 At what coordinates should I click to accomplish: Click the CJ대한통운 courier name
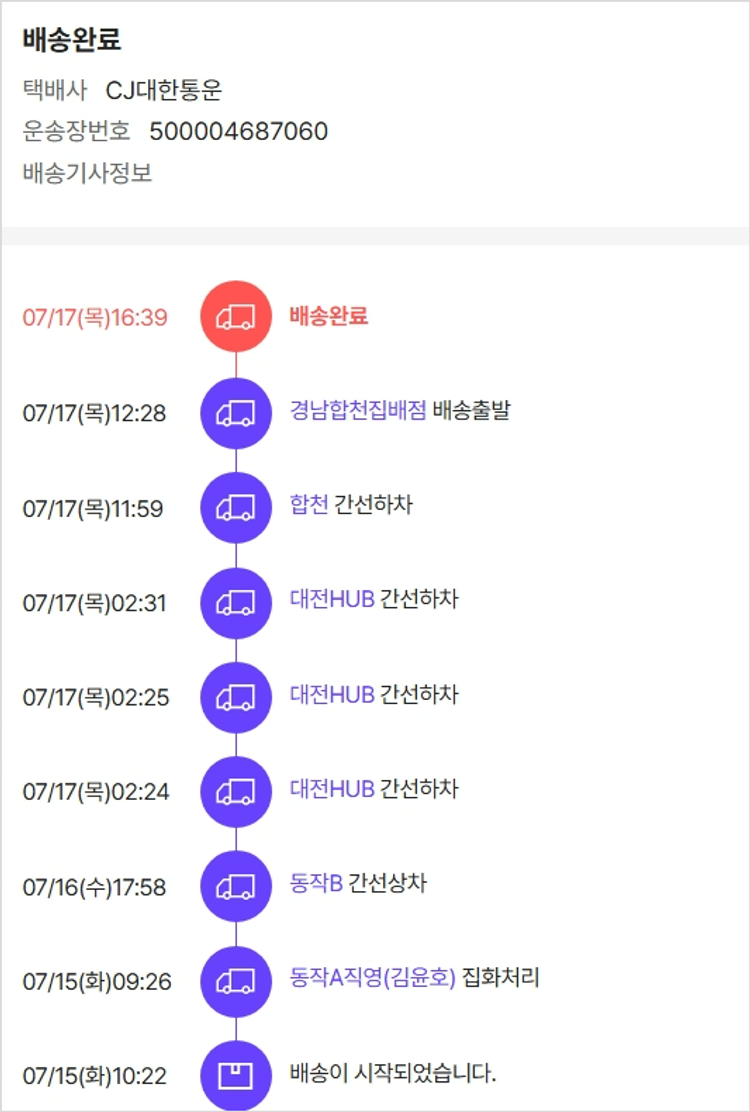pyautogui.click(x=164, y=90)
